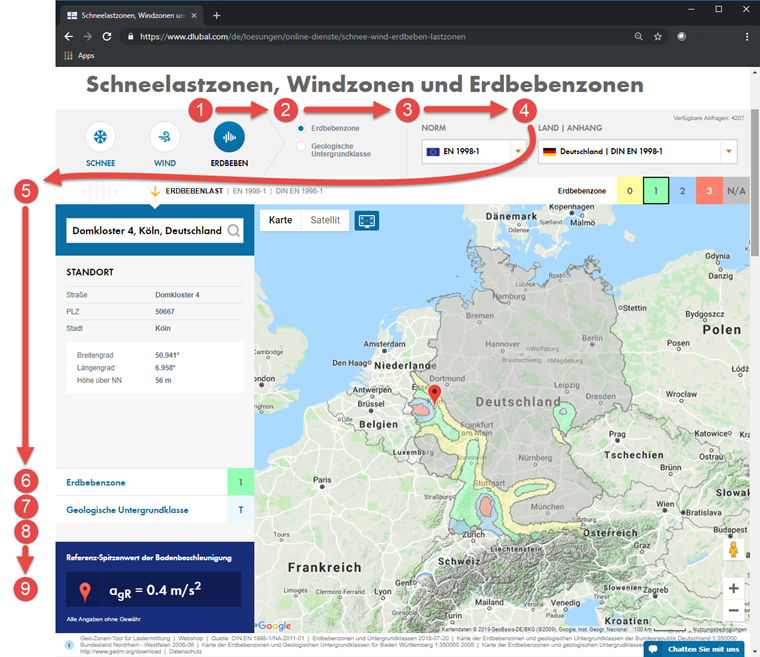Viewport: 760px width, 657px height.
Task: Click the green zone 1 legend swatch
Action: tap(656, 191)
